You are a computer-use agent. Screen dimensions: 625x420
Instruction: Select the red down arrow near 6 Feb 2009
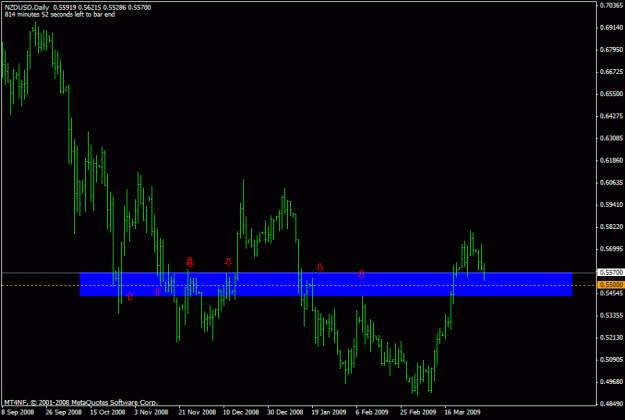(x=361, y=274)
